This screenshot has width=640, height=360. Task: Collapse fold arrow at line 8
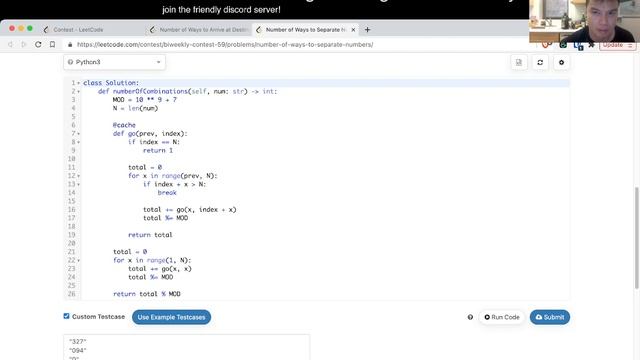(x=79, y=142)
